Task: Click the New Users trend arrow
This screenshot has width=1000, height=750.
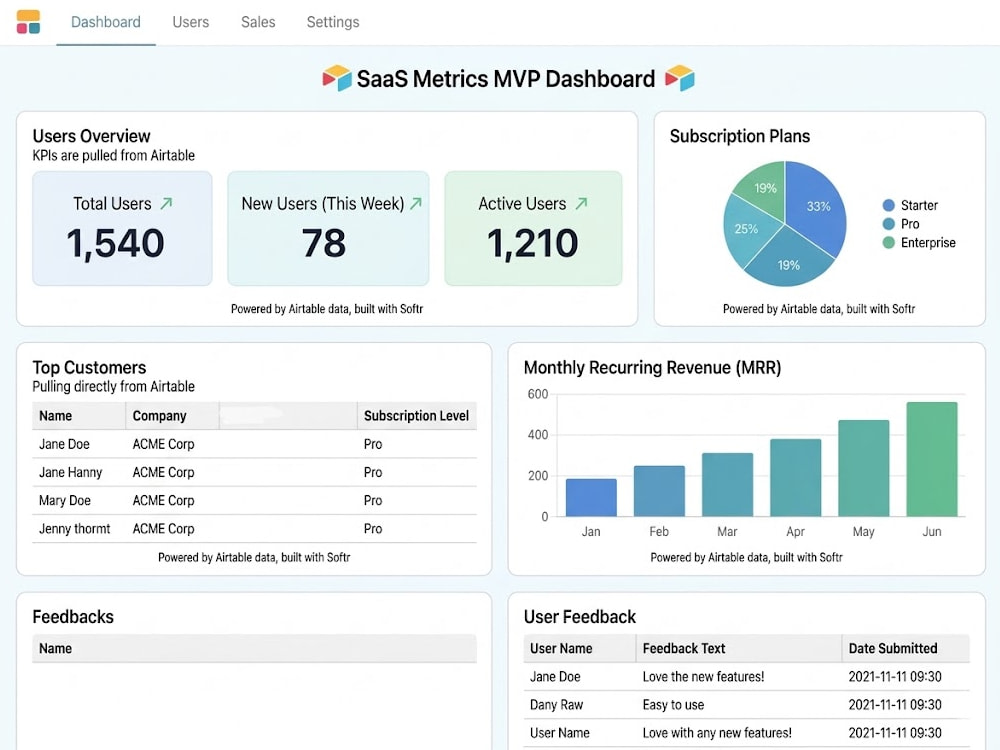Action: (416, 203)
